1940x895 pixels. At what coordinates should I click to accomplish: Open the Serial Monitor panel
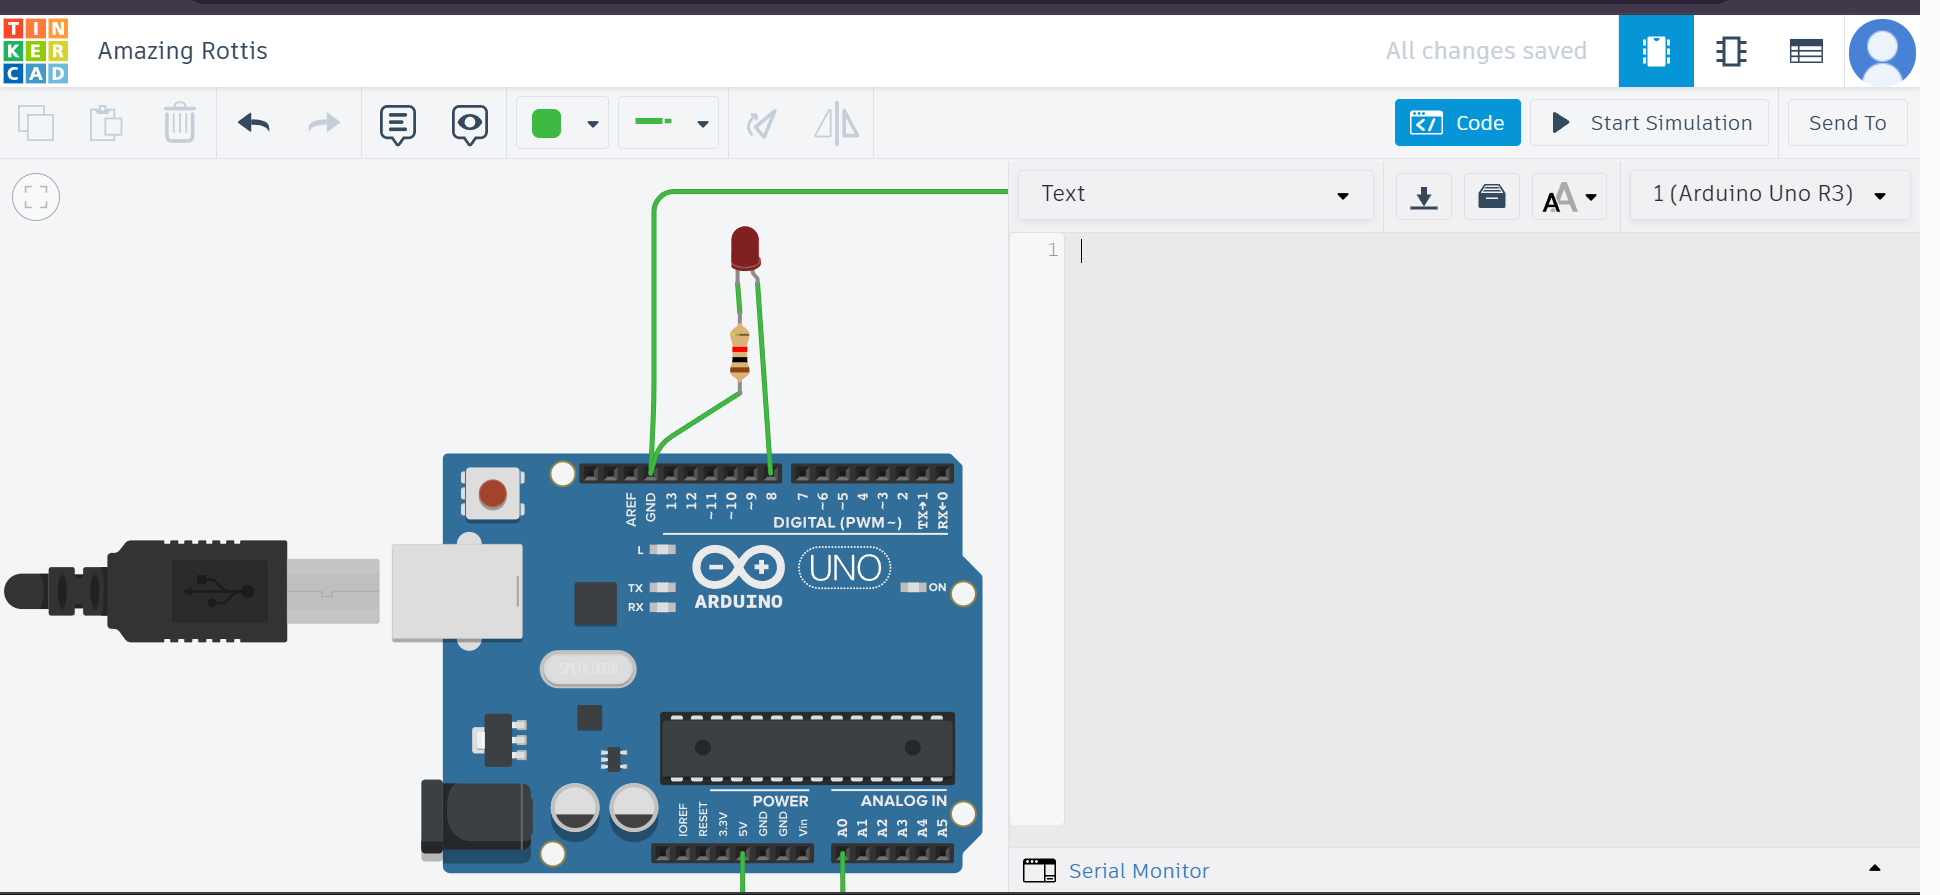[1139, 871]
